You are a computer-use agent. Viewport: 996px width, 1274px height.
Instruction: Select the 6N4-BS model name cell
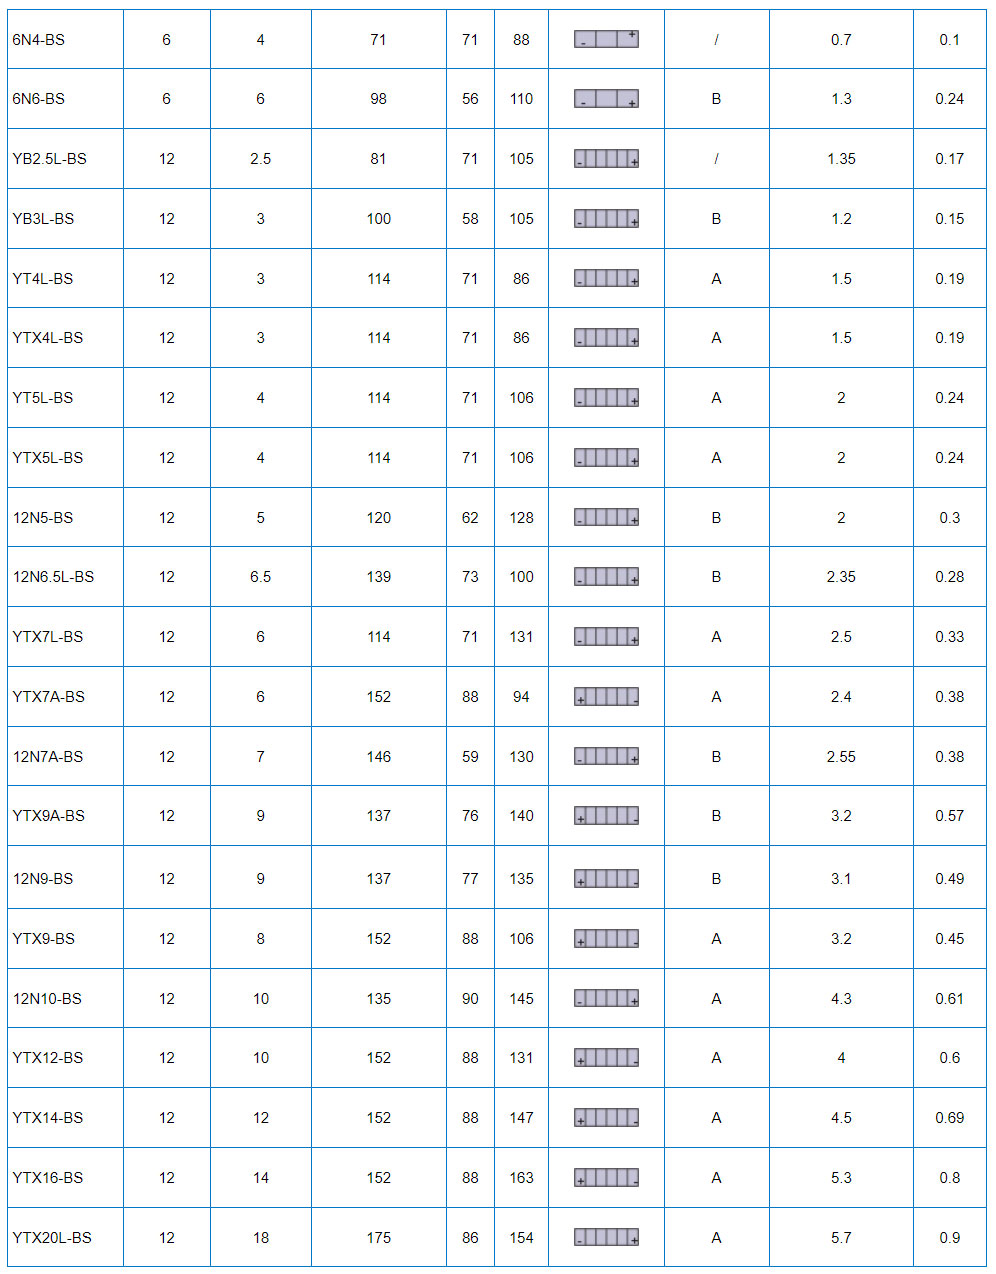click(65, 40)
